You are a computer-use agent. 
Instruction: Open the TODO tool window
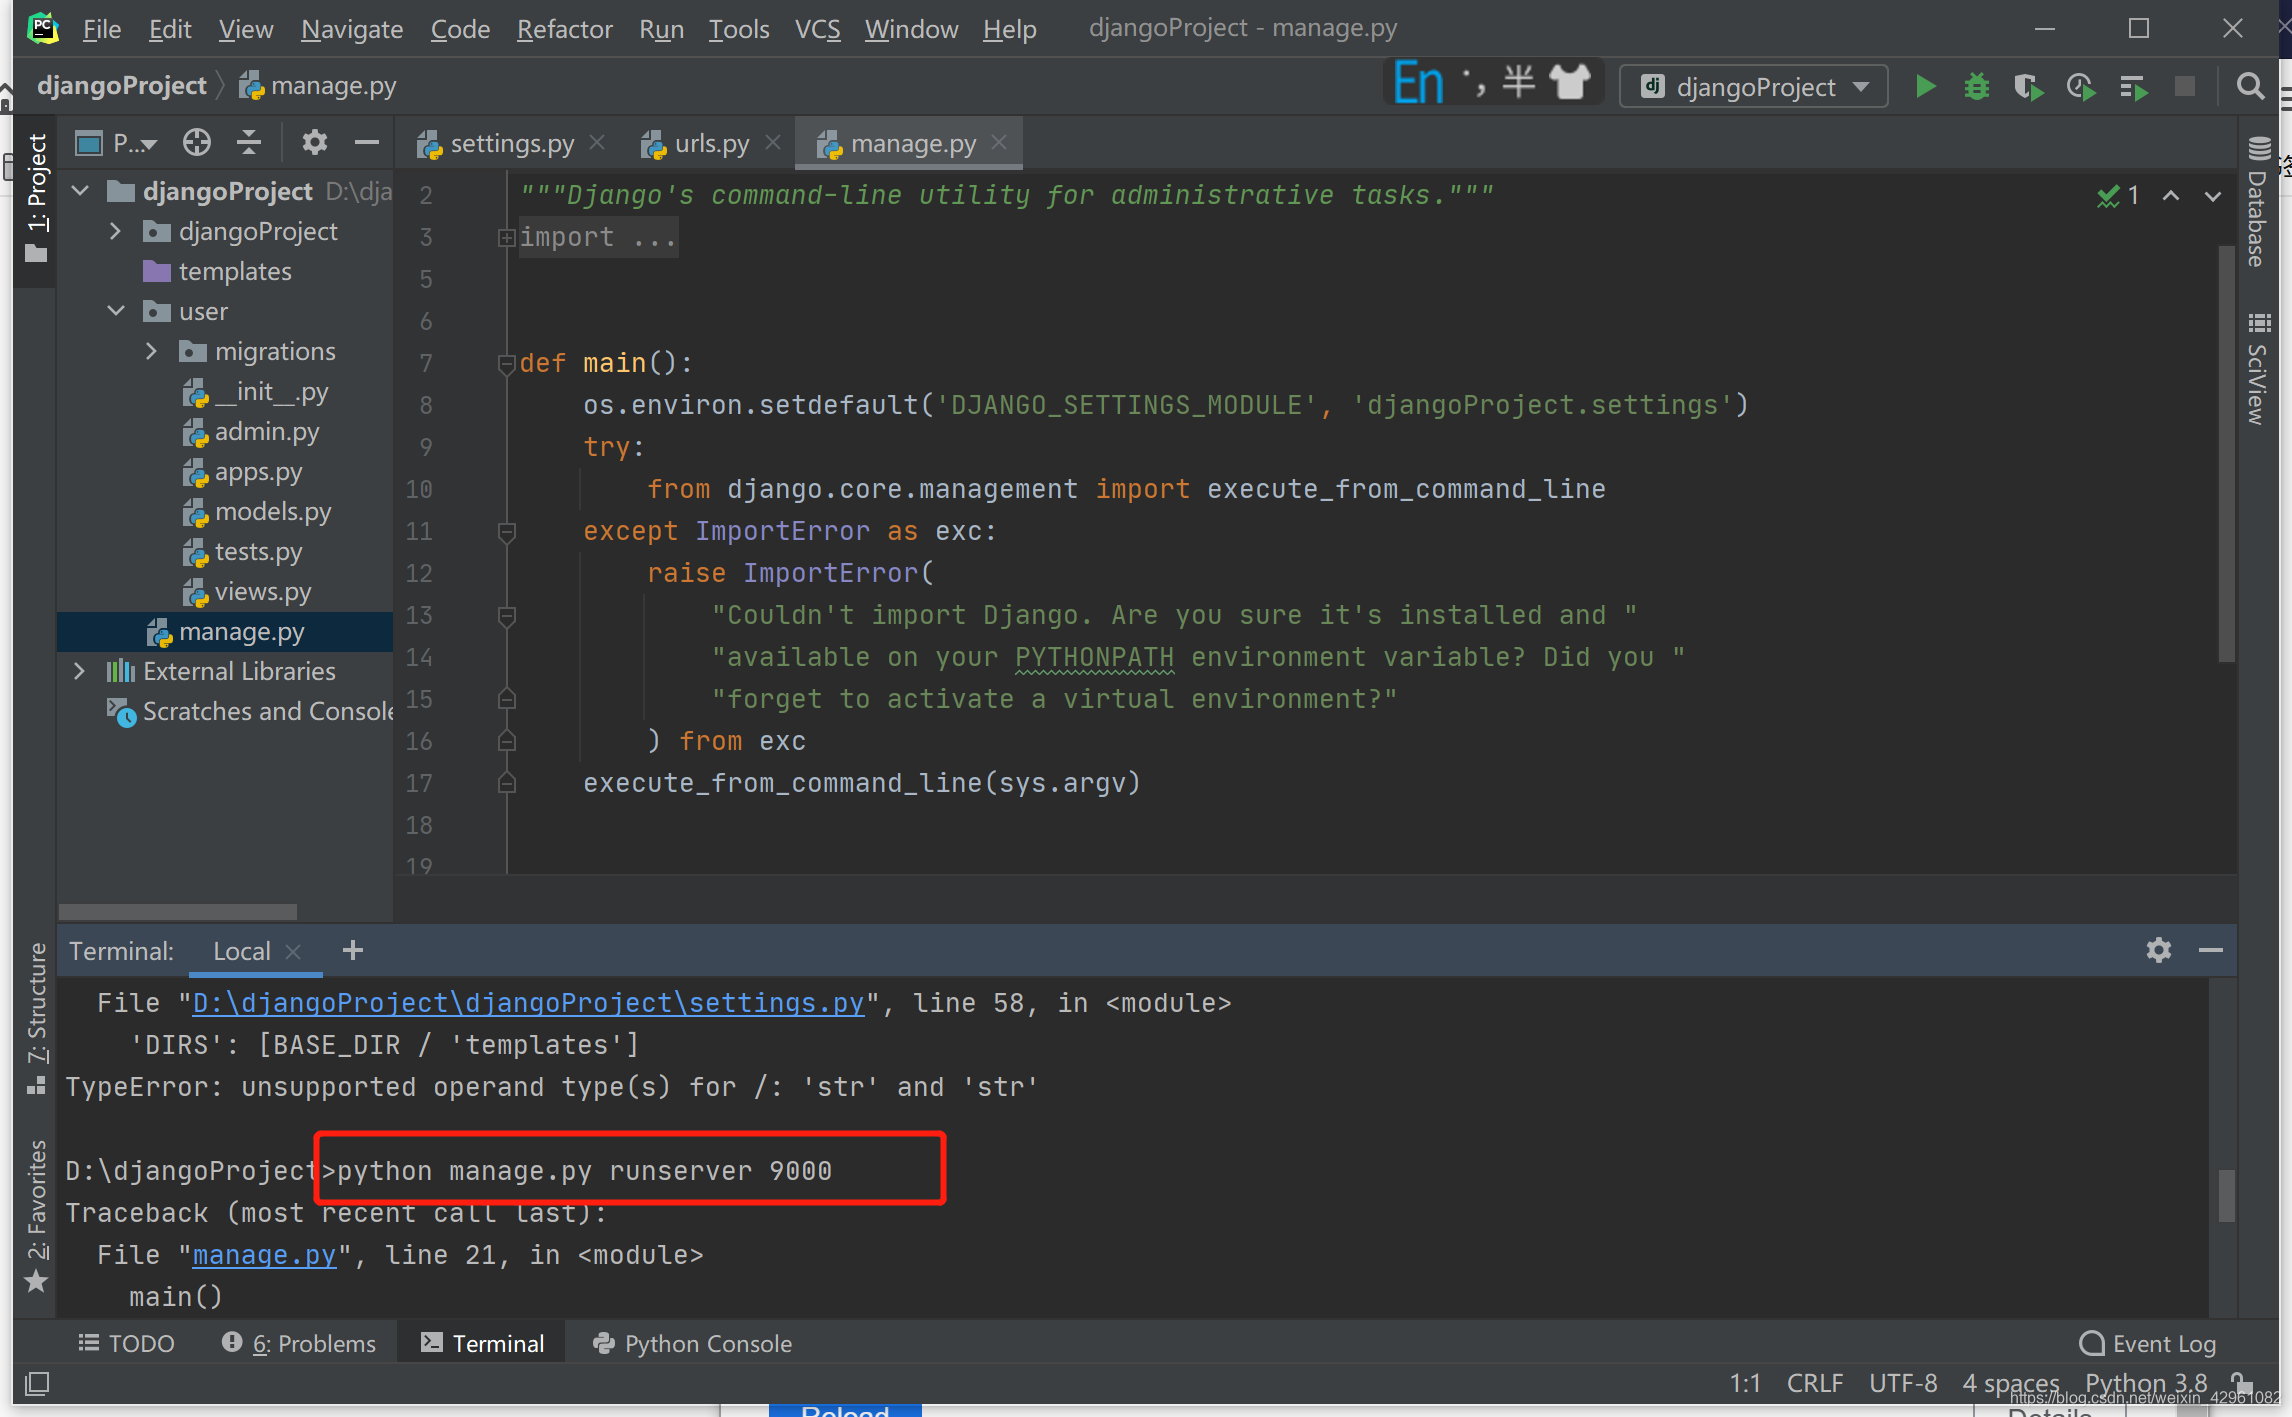pyautogui.click(x=127, y=1343)
